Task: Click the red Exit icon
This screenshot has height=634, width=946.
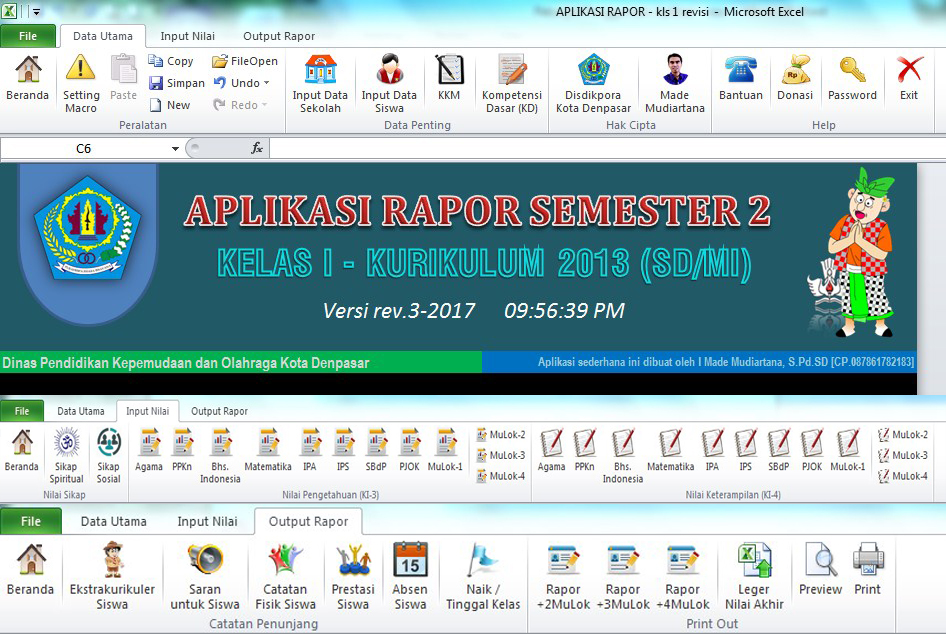Action: tap(909, 69)
